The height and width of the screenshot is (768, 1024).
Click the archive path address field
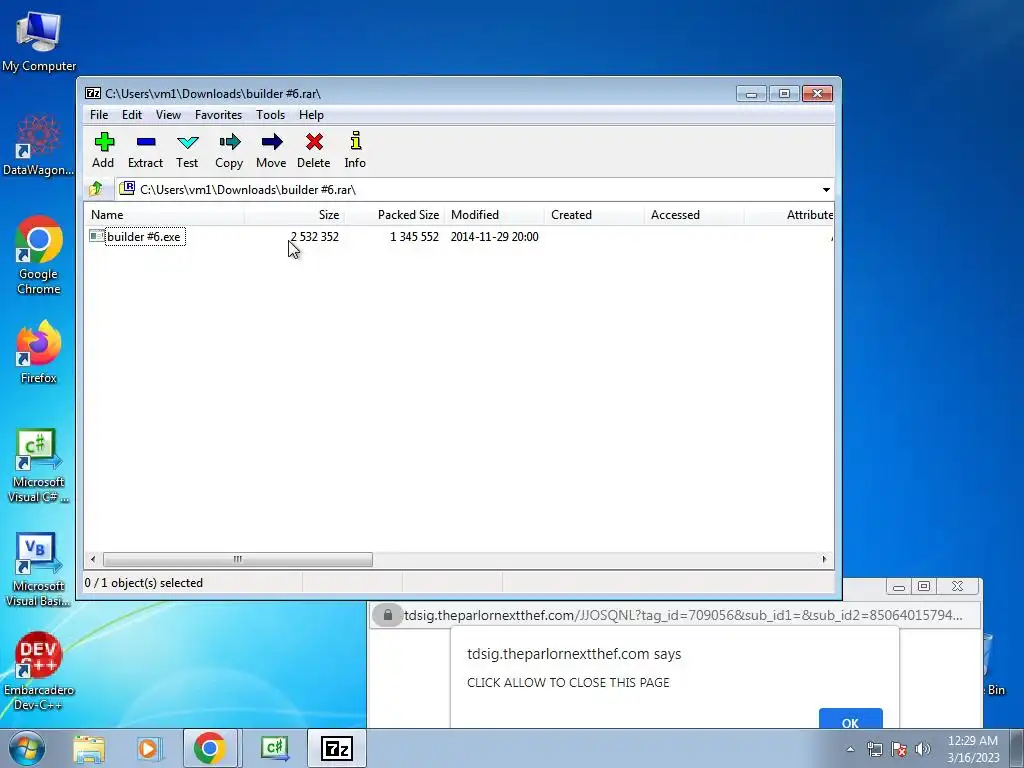tap(467, 189)
